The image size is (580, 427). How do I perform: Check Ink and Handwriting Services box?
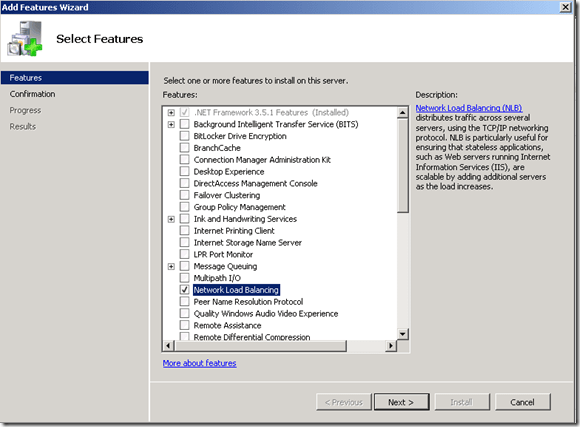[x=184, y=219]
